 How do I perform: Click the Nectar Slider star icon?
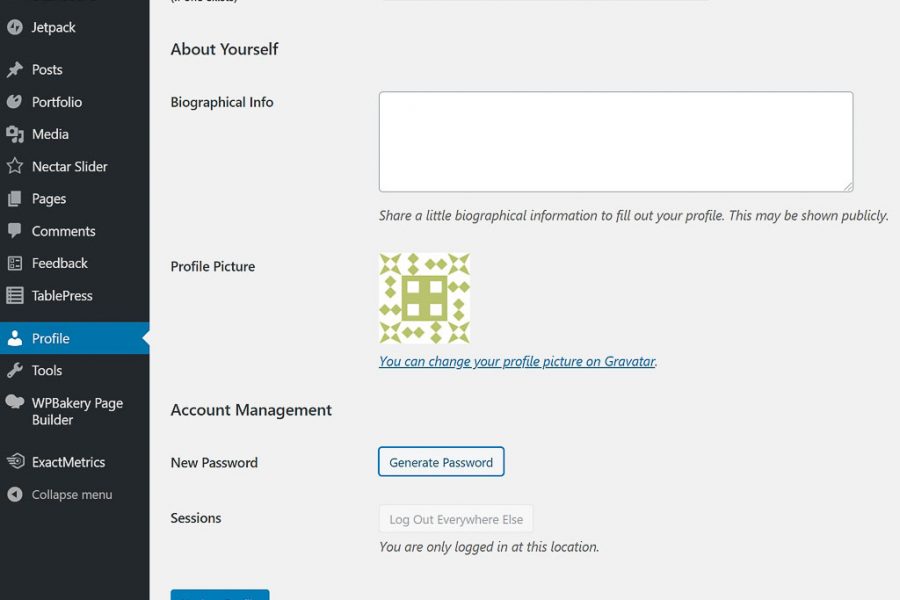(15, 166)
